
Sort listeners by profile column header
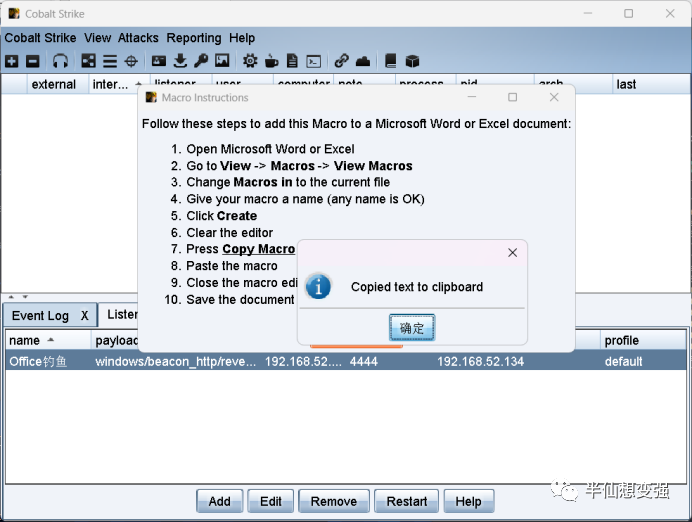pyautogui.click(x=643, y=341)
